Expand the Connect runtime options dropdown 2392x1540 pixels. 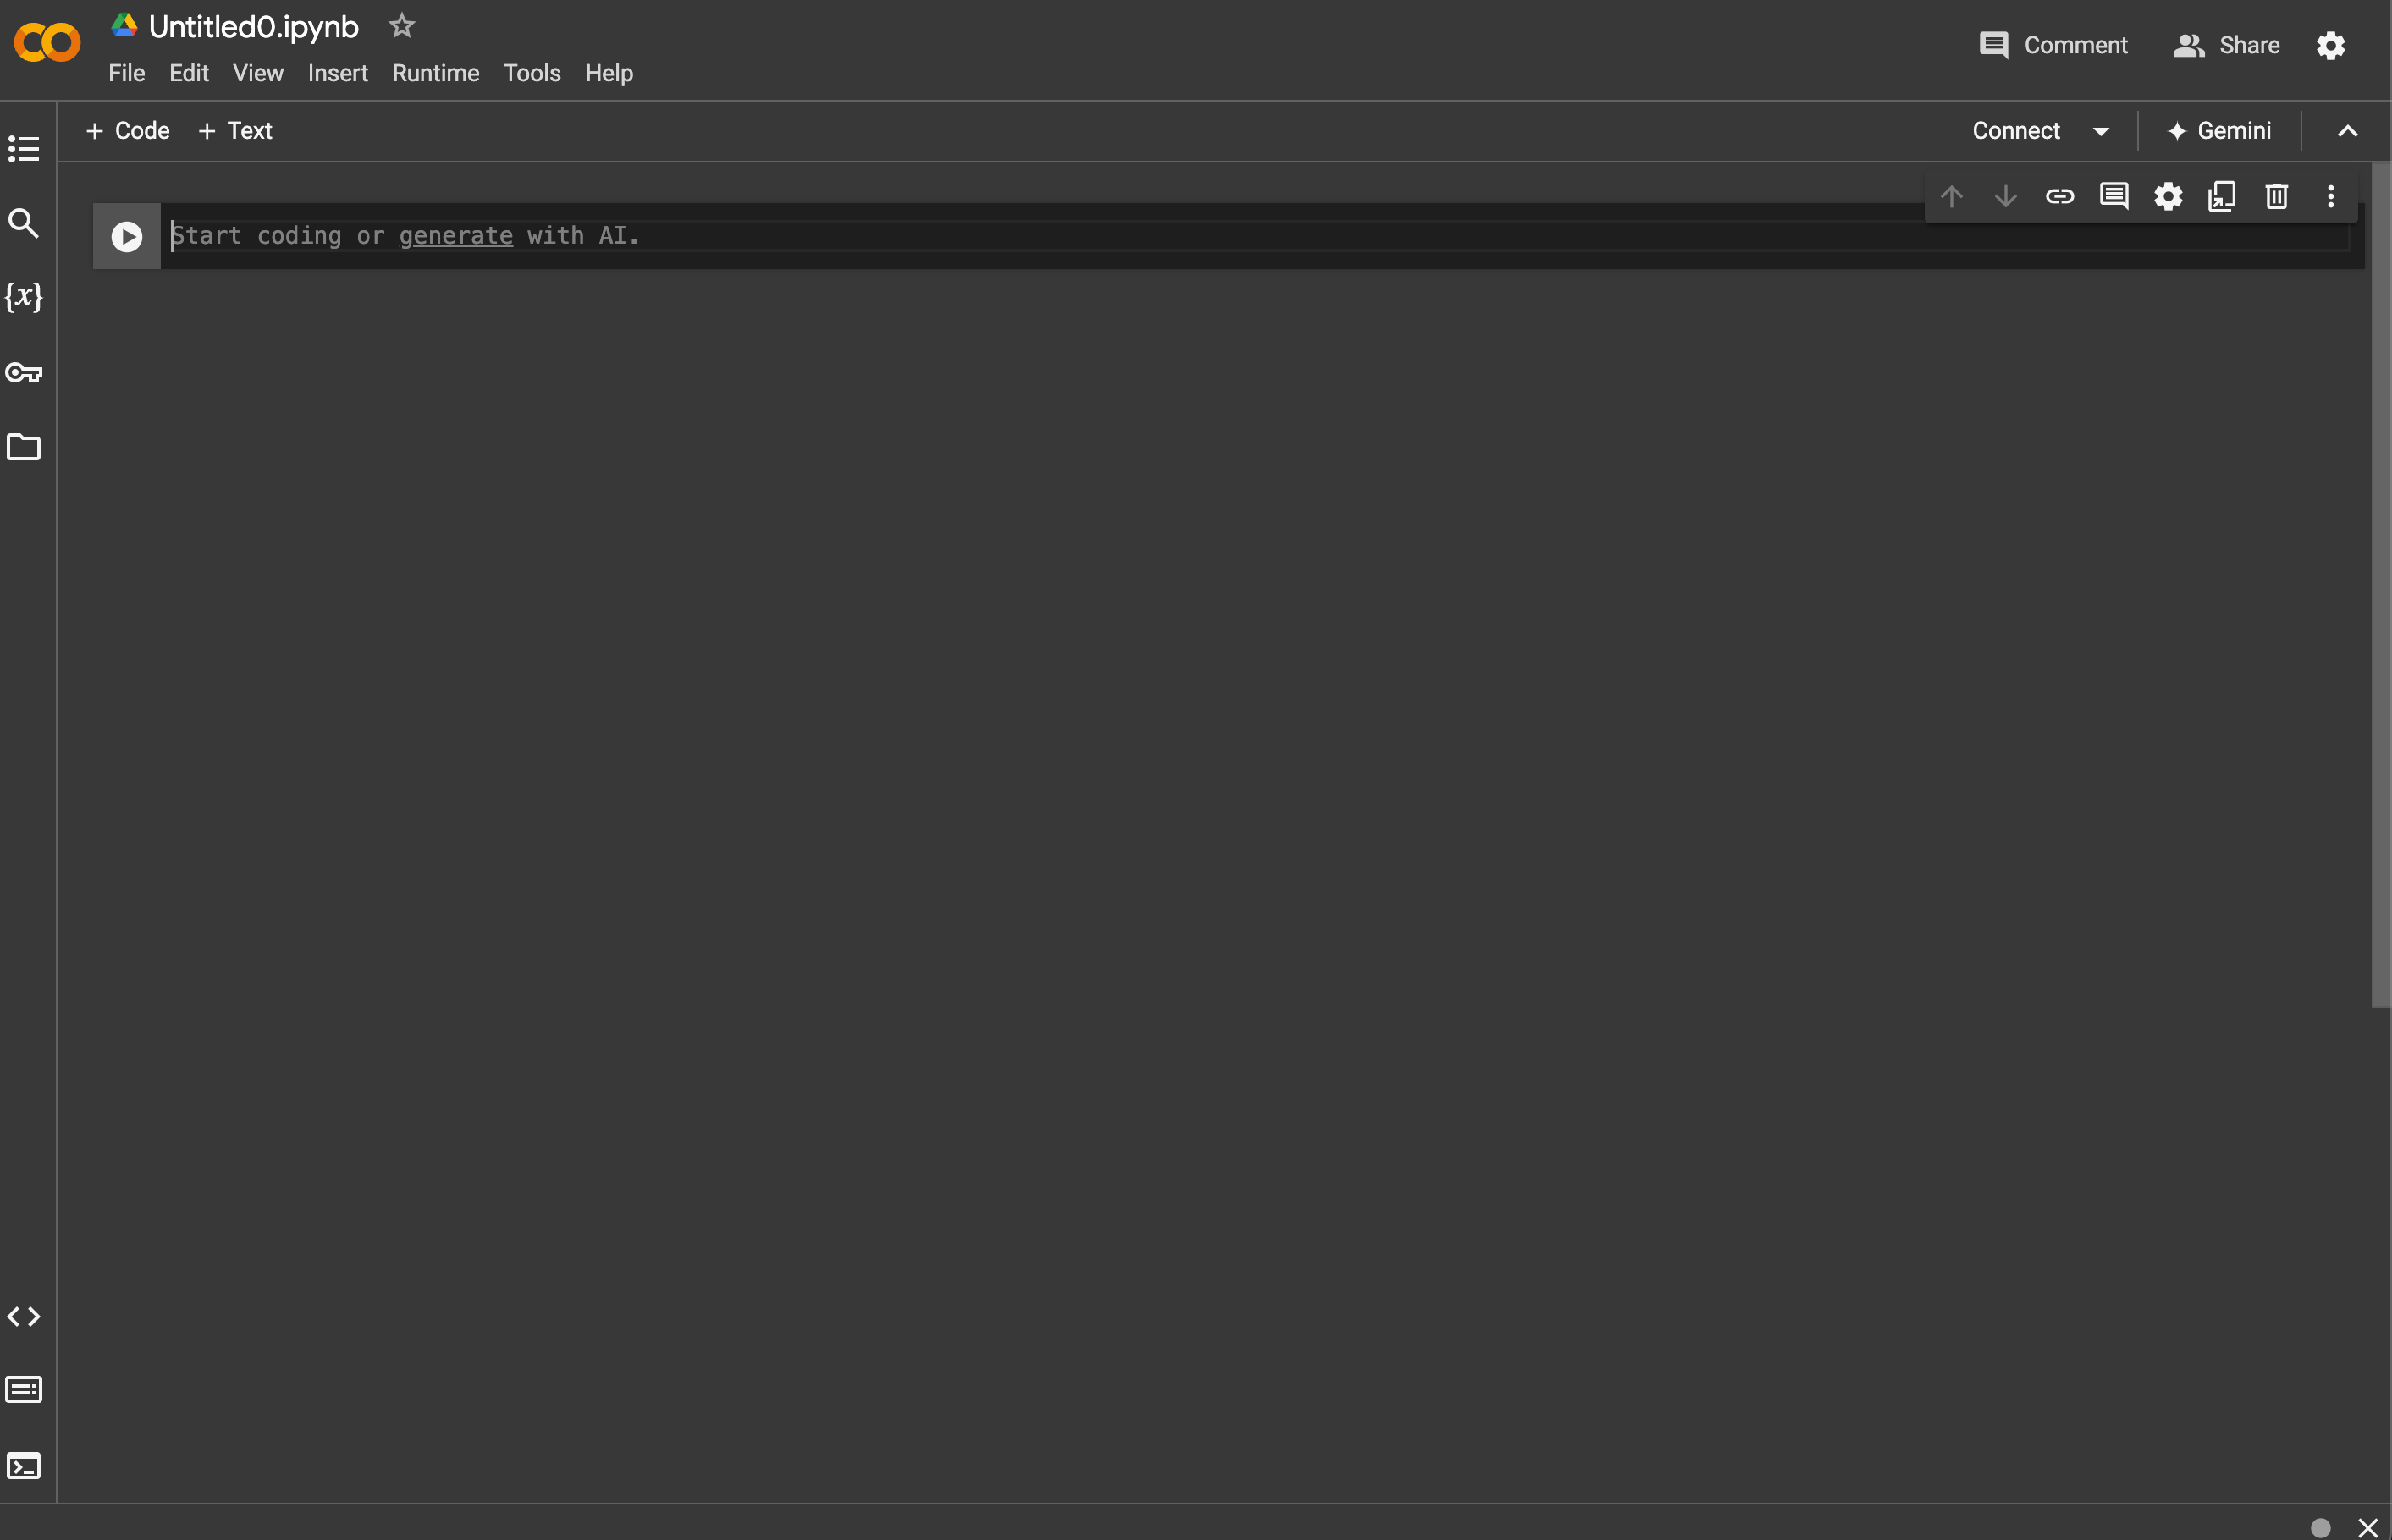coord(2101,131)
